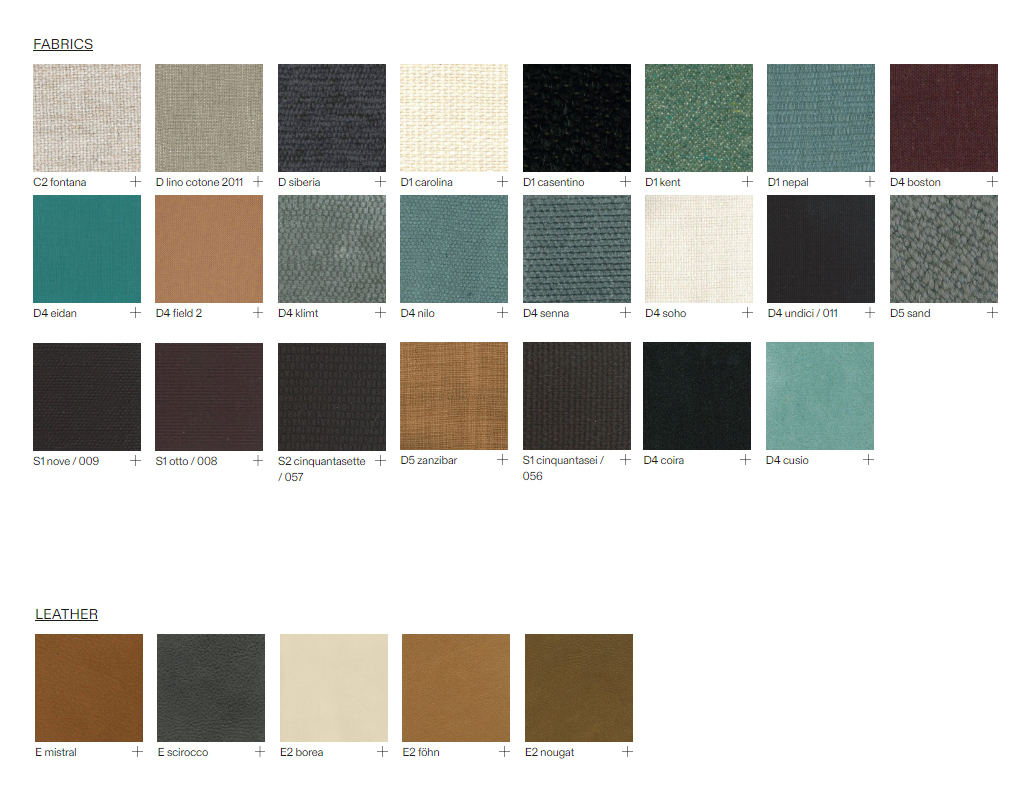Select the D4 eidan teal swatch

click(87, 249)
